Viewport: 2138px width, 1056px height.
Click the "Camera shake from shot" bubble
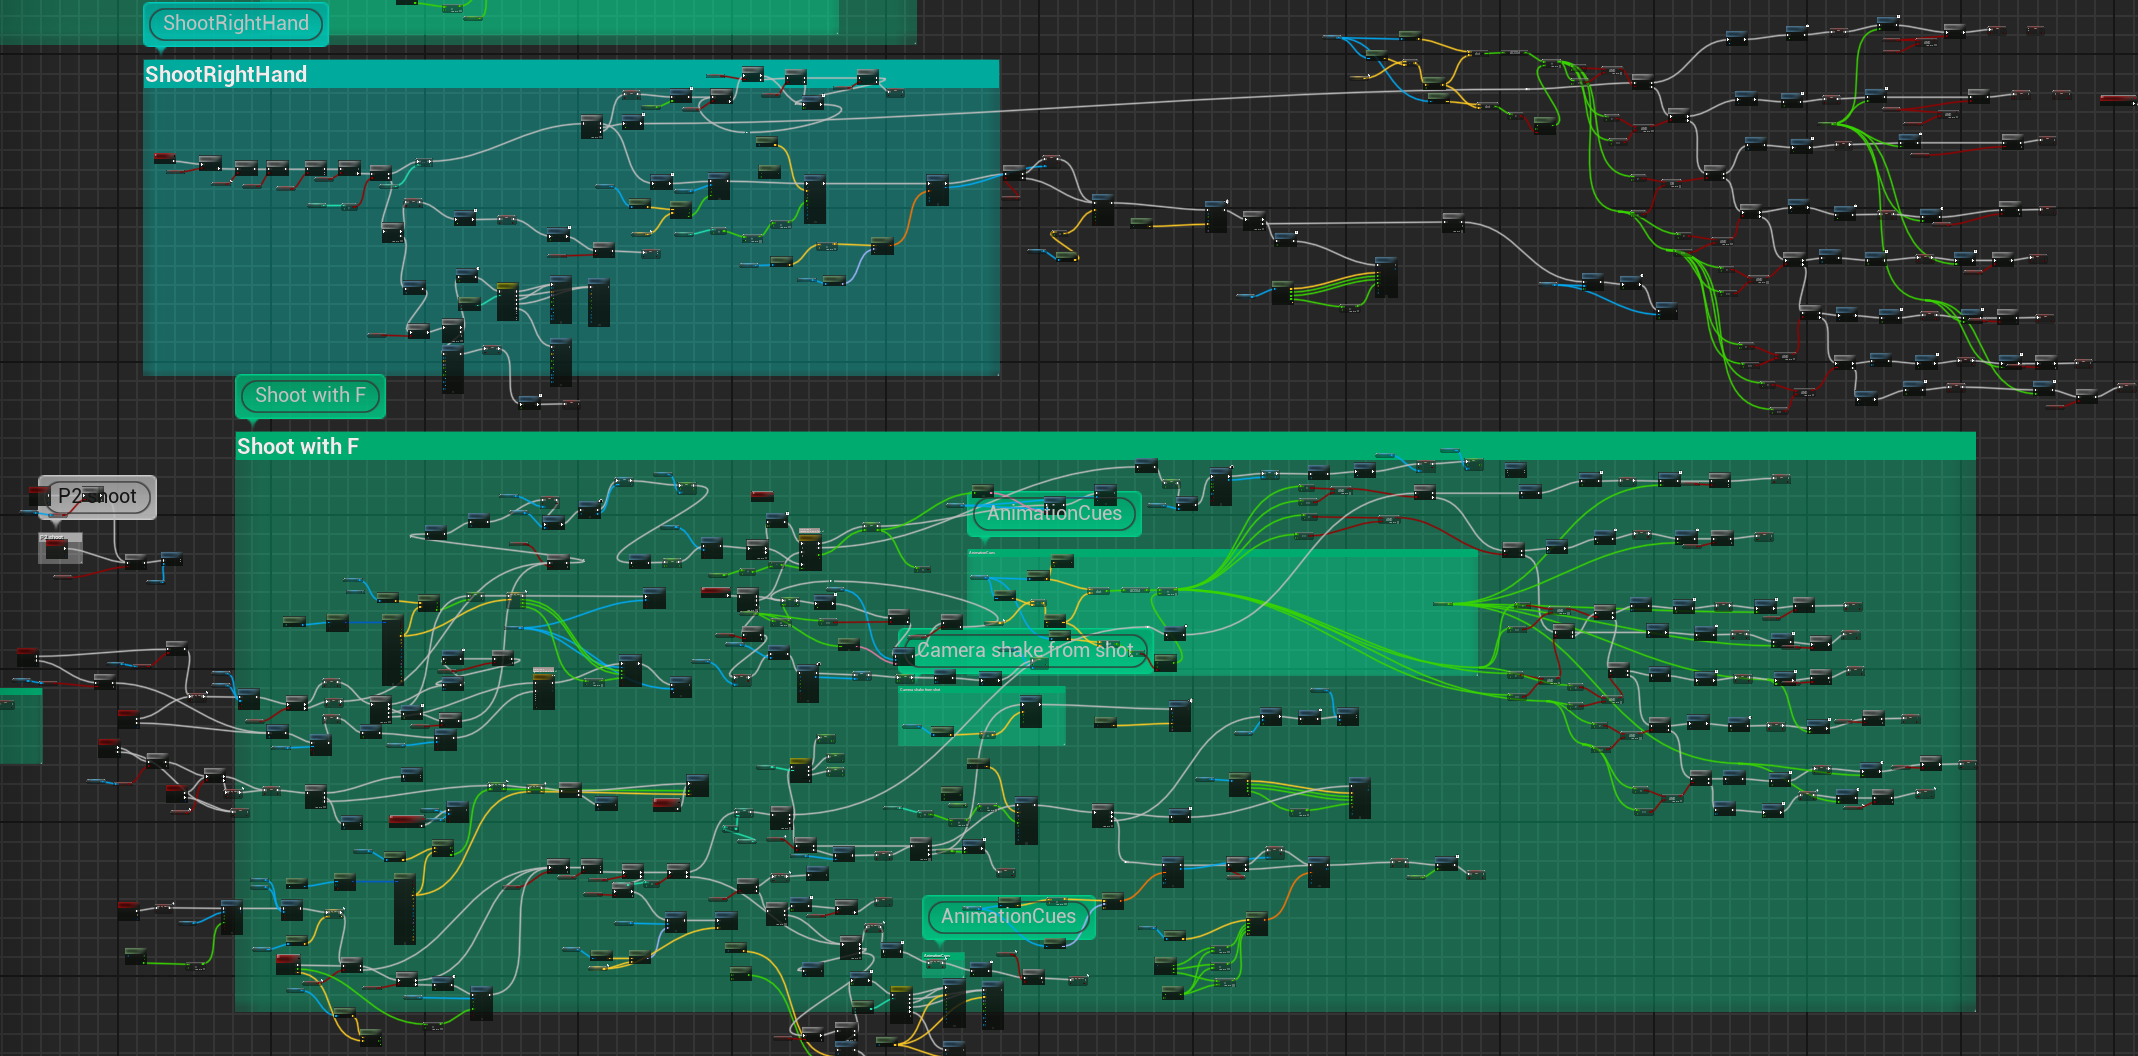tap(1024, 651)
